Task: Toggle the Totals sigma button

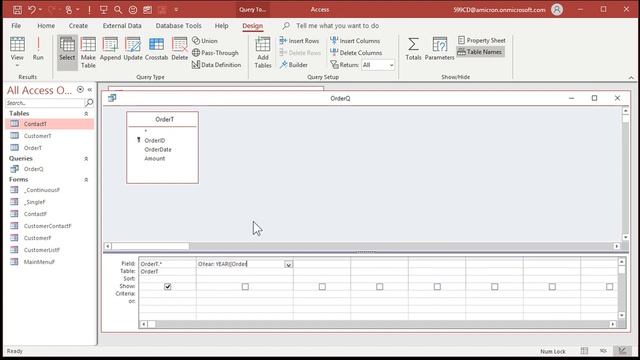Action: tap(413, 49)
